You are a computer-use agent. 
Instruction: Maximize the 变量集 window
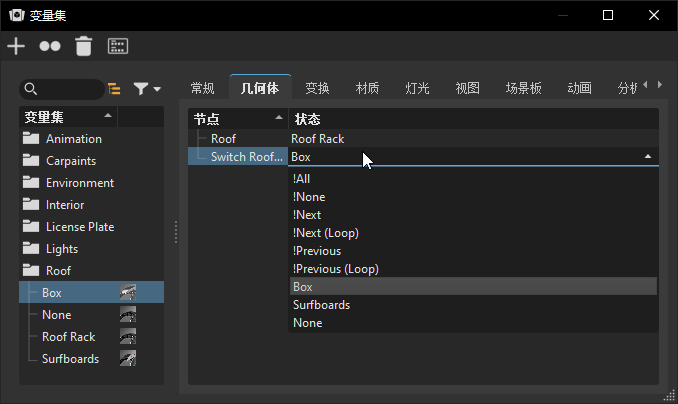point(608,16)
